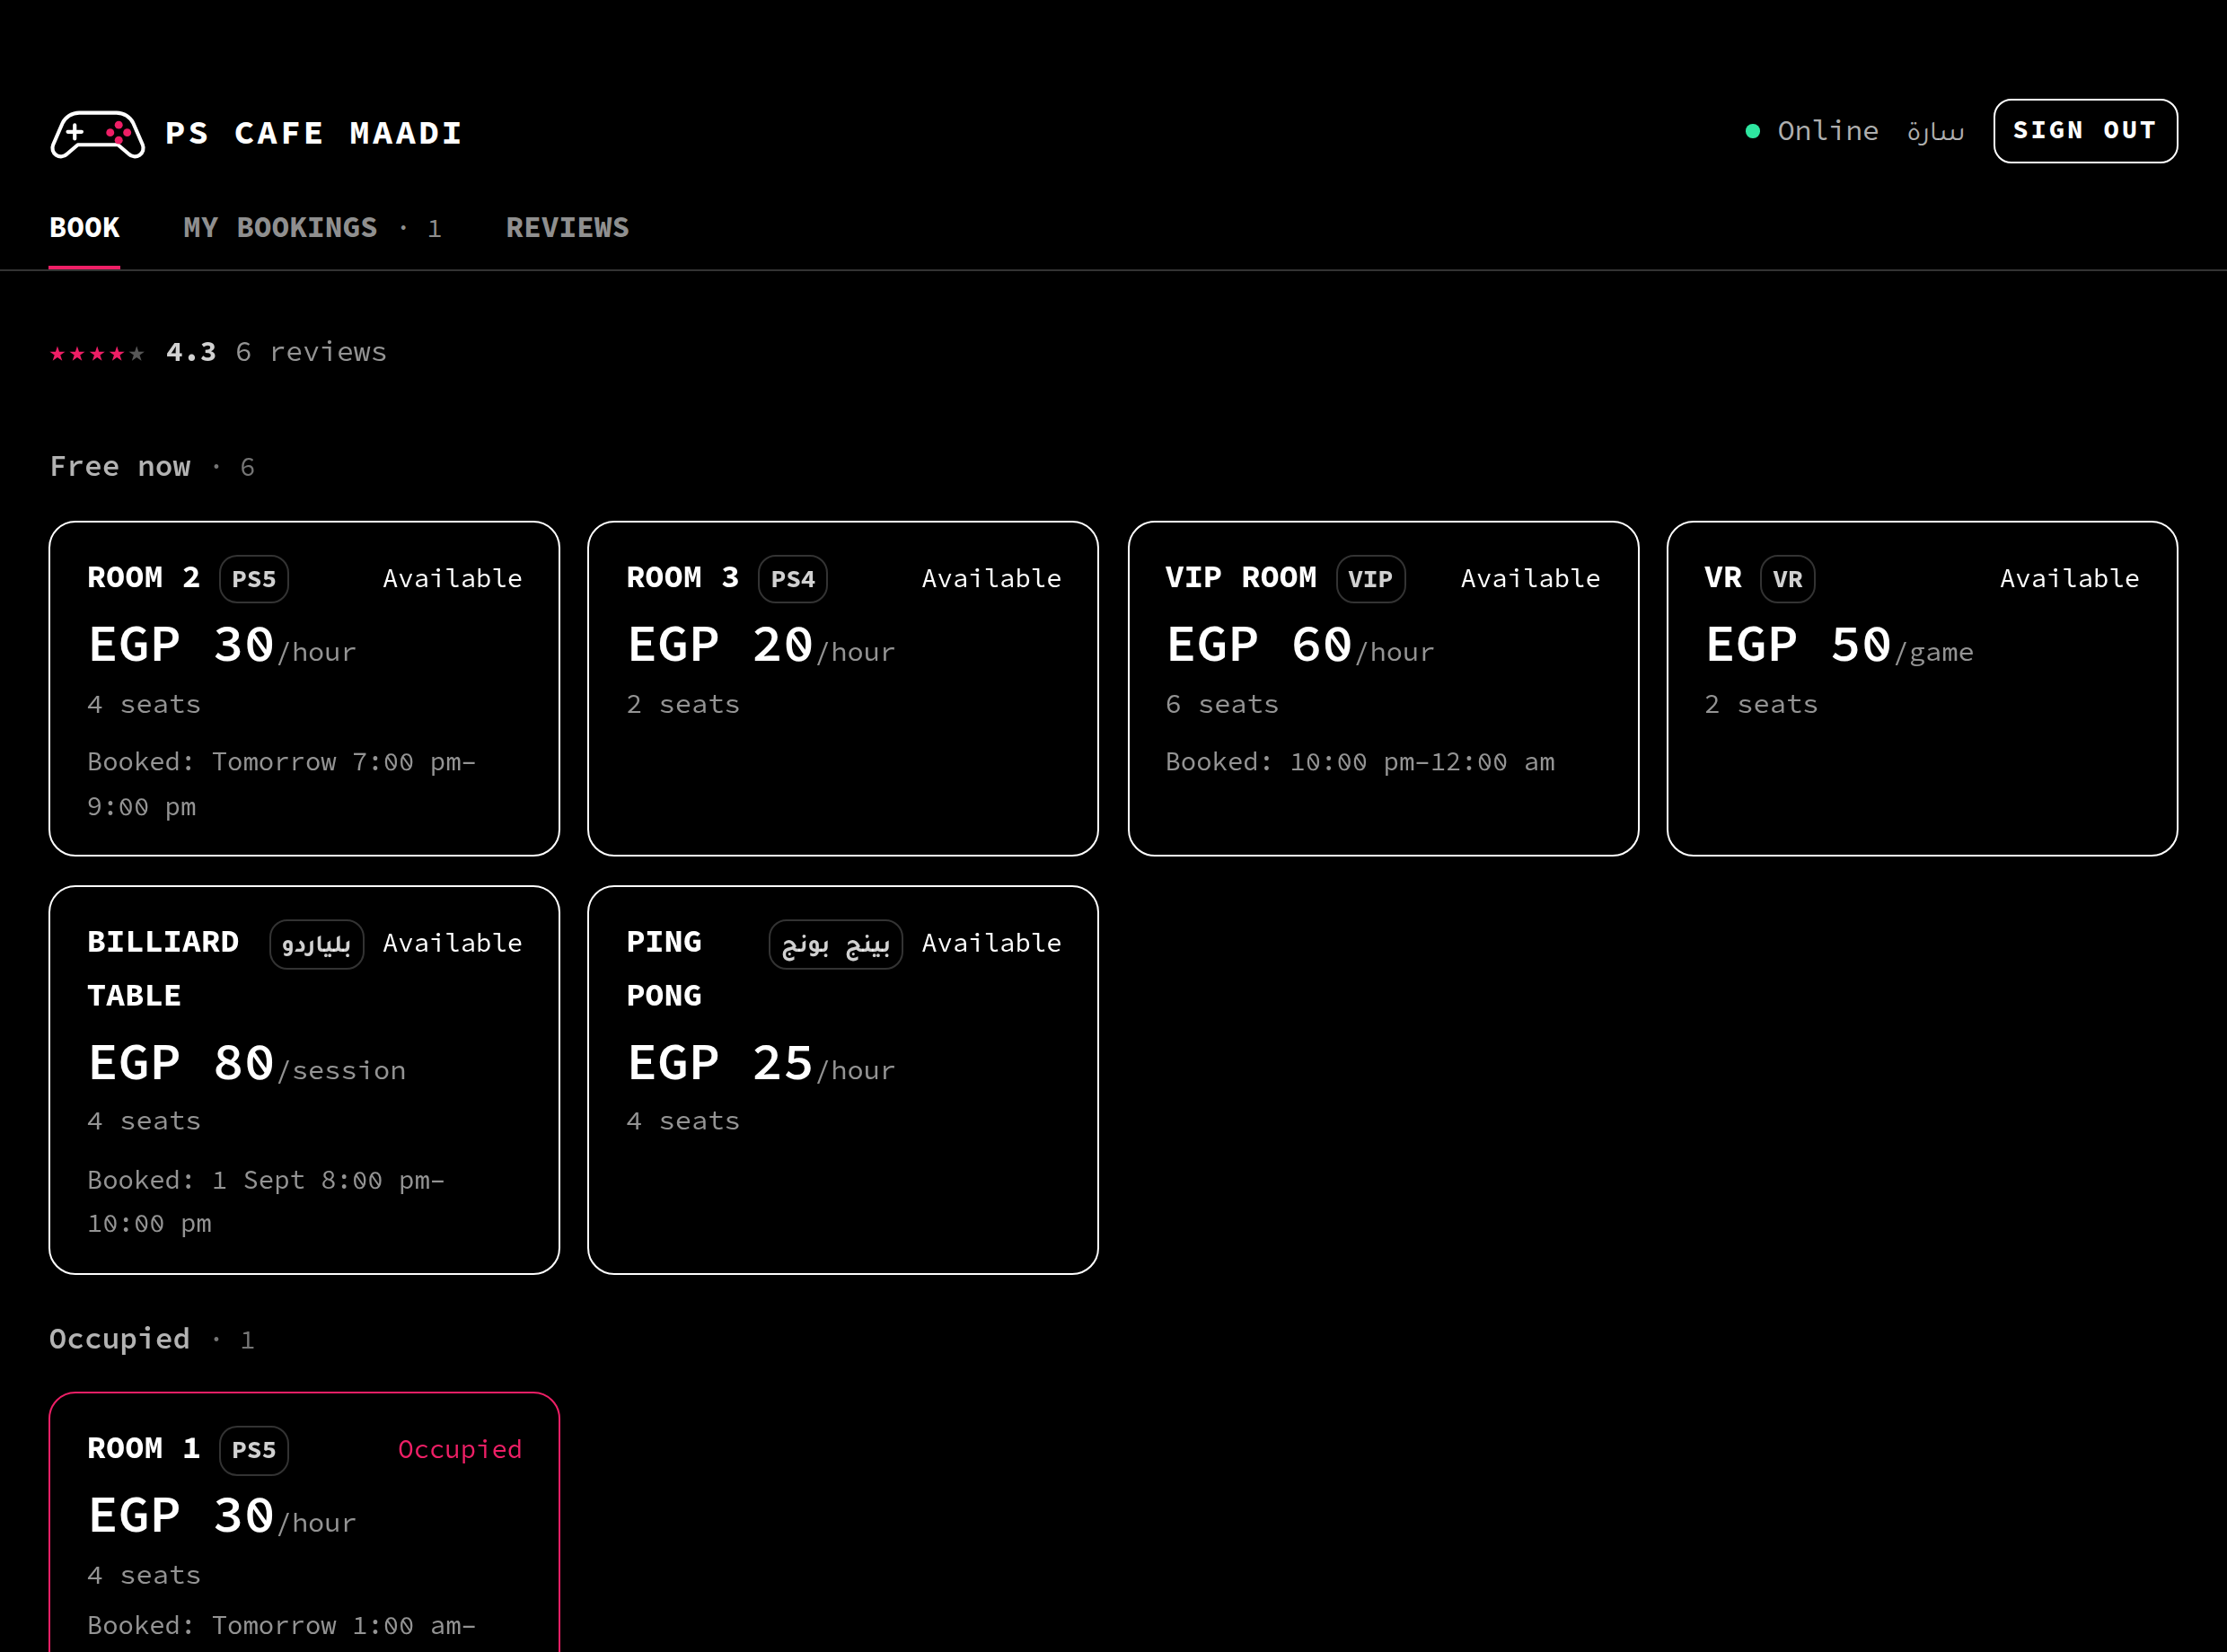
Task: Click 'EGP 25/hour' price on Ping Pong
Action: point(761,1063)
